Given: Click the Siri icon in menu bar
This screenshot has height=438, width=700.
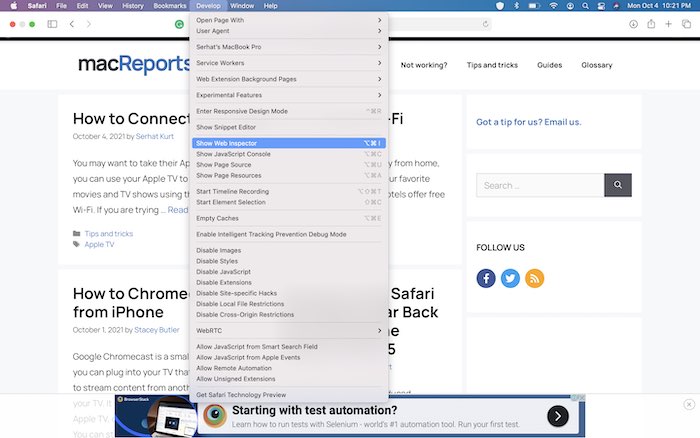Looking at the screenshot, I should coord(617,6).
